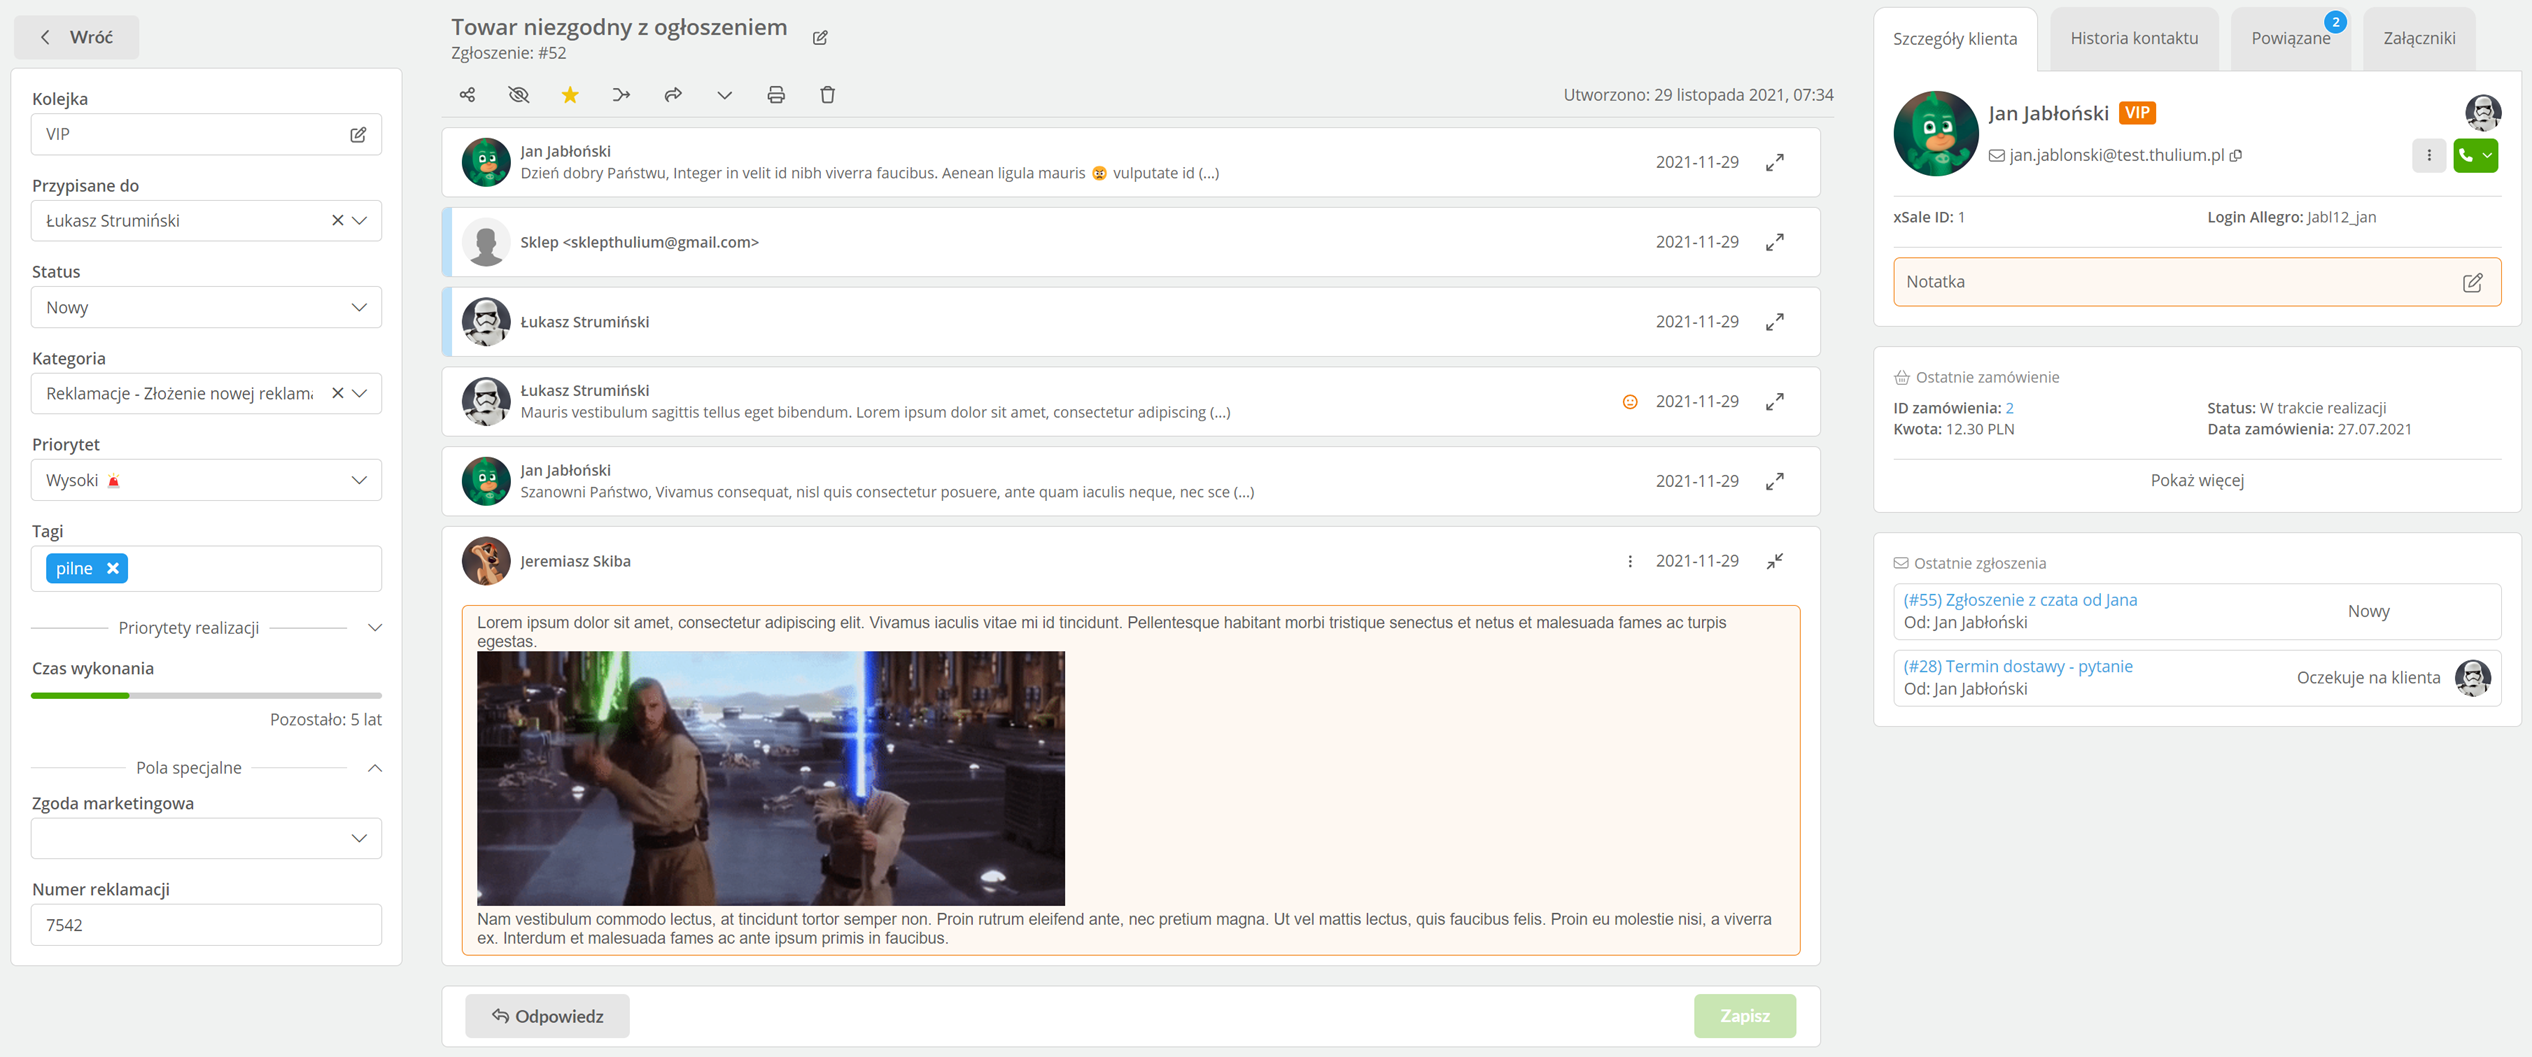Expand the Łukasz Strumiński message without preview
Image resolution: width=2532 pixels, height=1057 pixels.
tap(1774, 322)
